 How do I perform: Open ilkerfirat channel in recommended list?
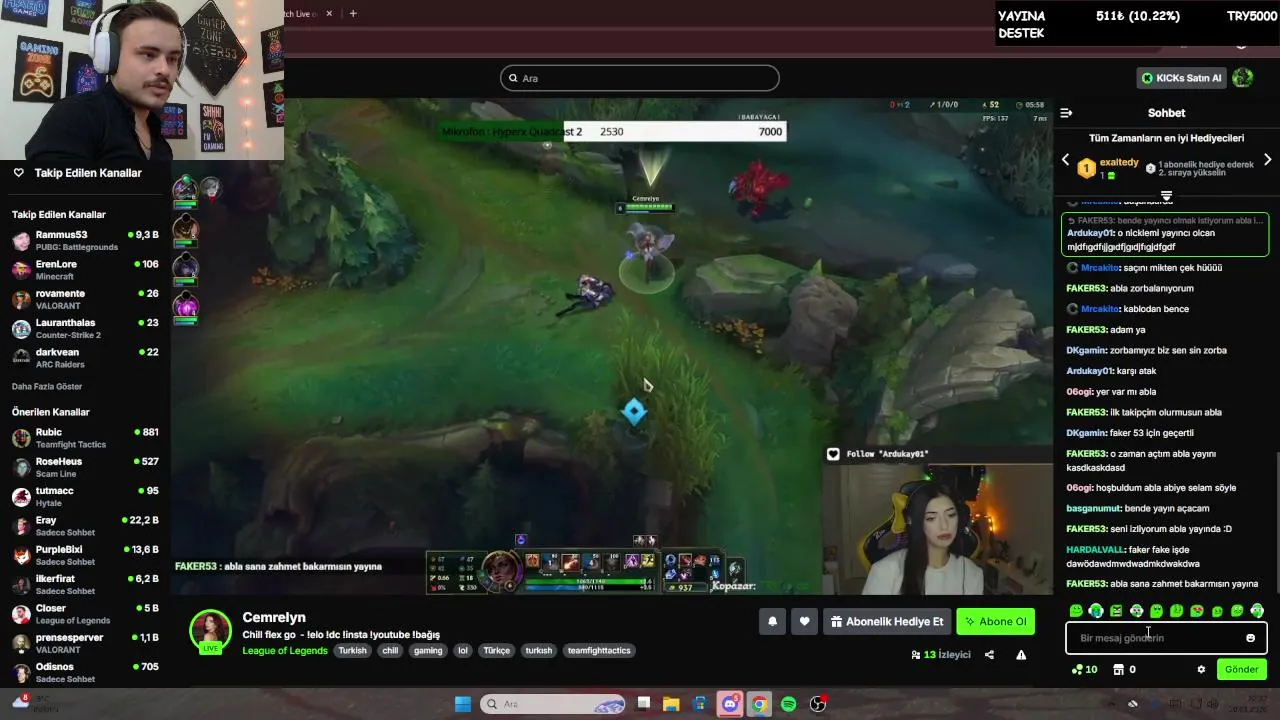click(85, 584)
